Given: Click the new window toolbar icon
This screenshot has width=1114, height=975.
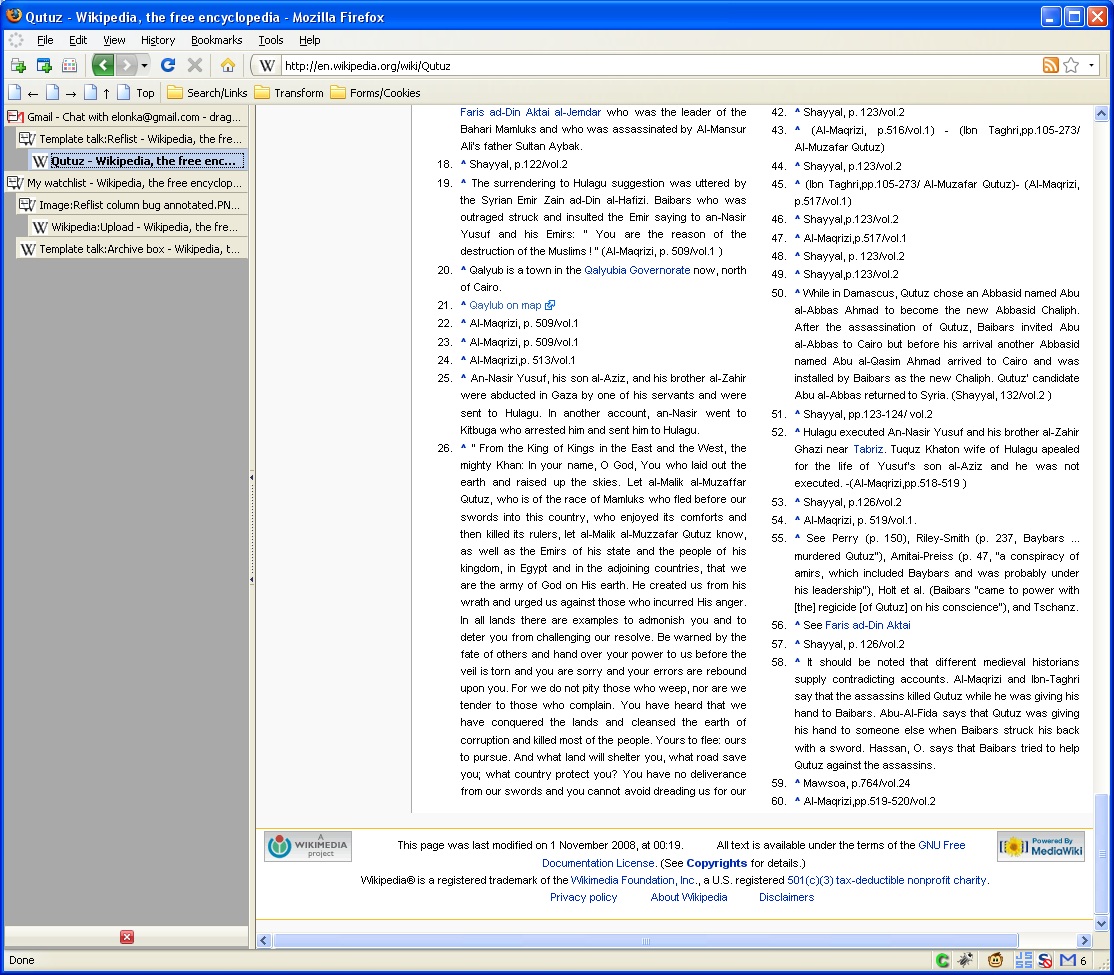Looking at the screenshot, I should point(44,65).
